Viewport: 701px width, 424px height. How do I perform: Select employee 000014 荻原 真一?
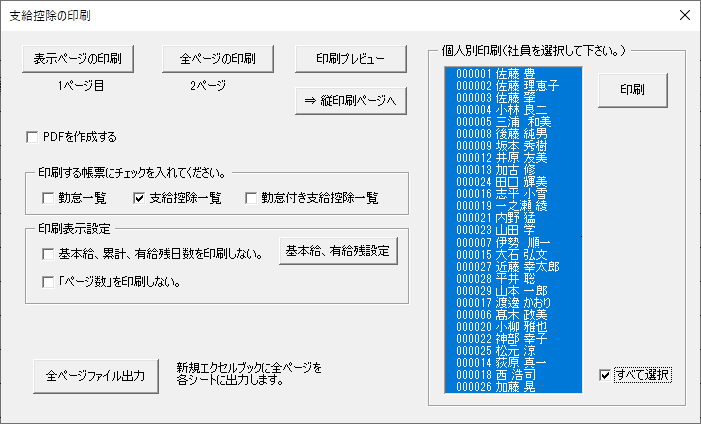click(x=514, y=363)
